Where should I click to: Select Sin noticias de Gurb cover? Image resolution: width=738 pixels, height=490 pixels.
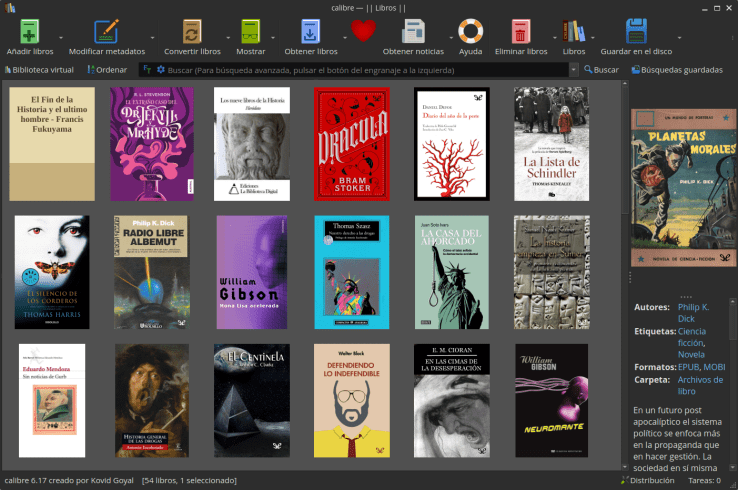click(x=52, y=400)
